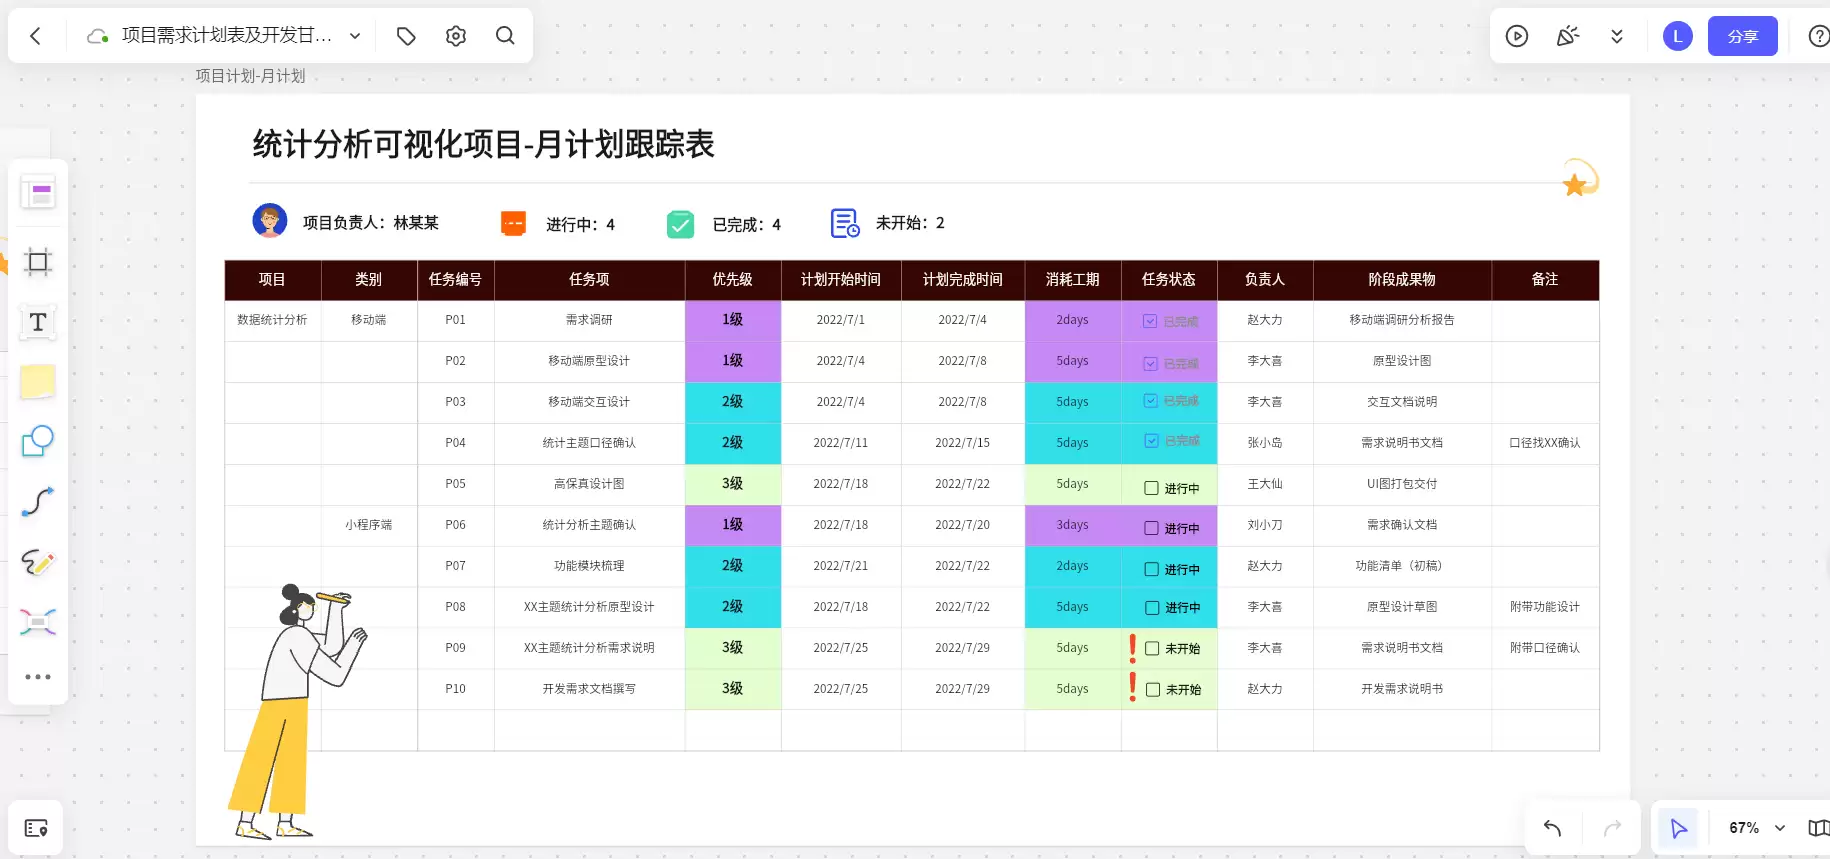
Task: Choose the connector line tool
Action: 38,501
